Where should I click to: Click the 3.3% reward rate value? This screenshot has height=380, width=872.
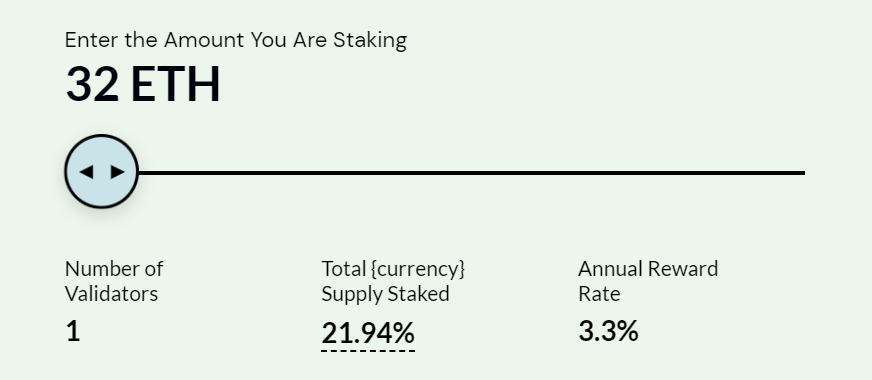click(x=608, y=331)
